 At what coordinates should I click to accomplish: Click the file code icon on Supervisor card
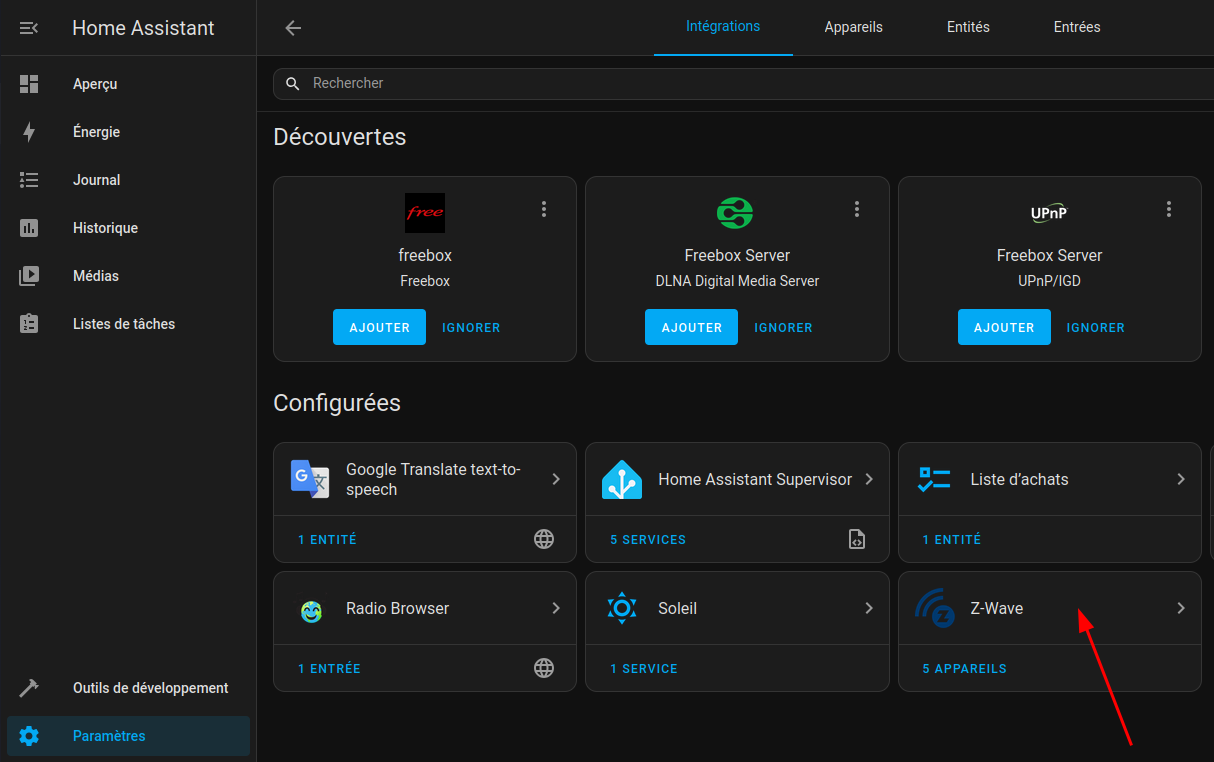point(856,540)
